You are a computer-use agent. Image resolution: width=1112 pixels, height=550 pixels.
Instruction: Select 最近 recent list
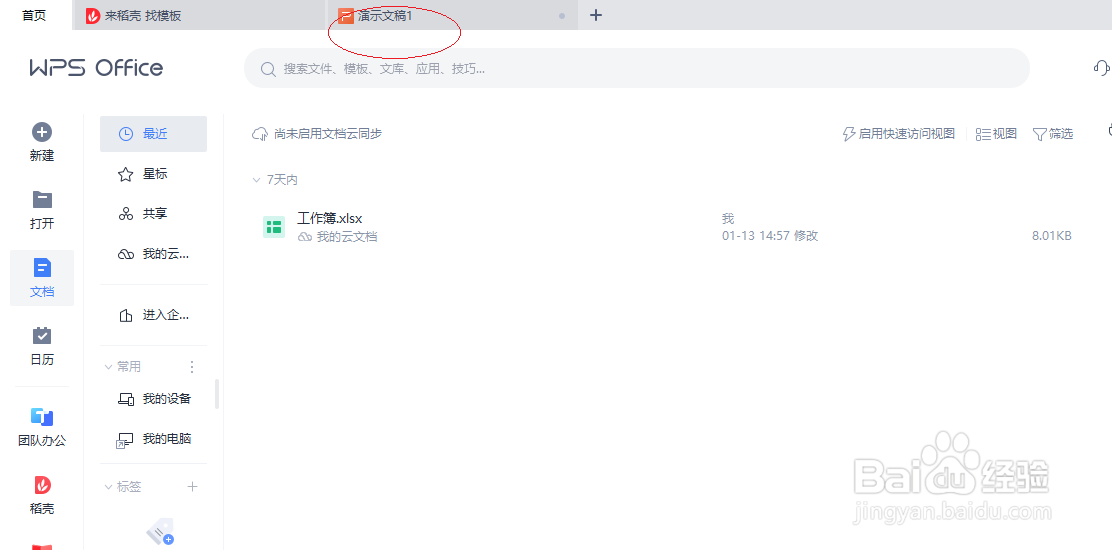[153, 134]
